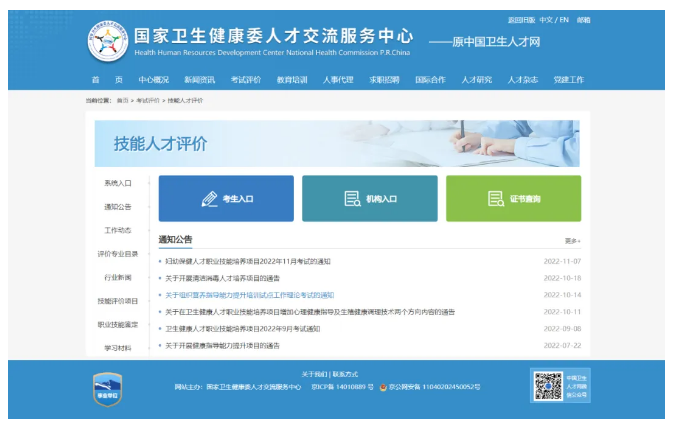
Task: Click the 事业单位 shield badge in footer
Action: pos(108,390)
